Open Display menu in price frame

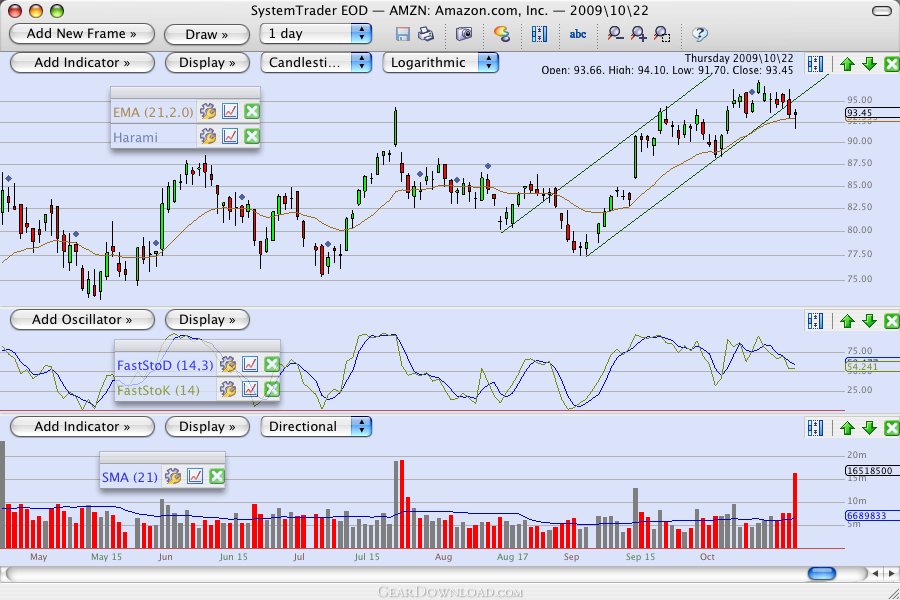207,63
